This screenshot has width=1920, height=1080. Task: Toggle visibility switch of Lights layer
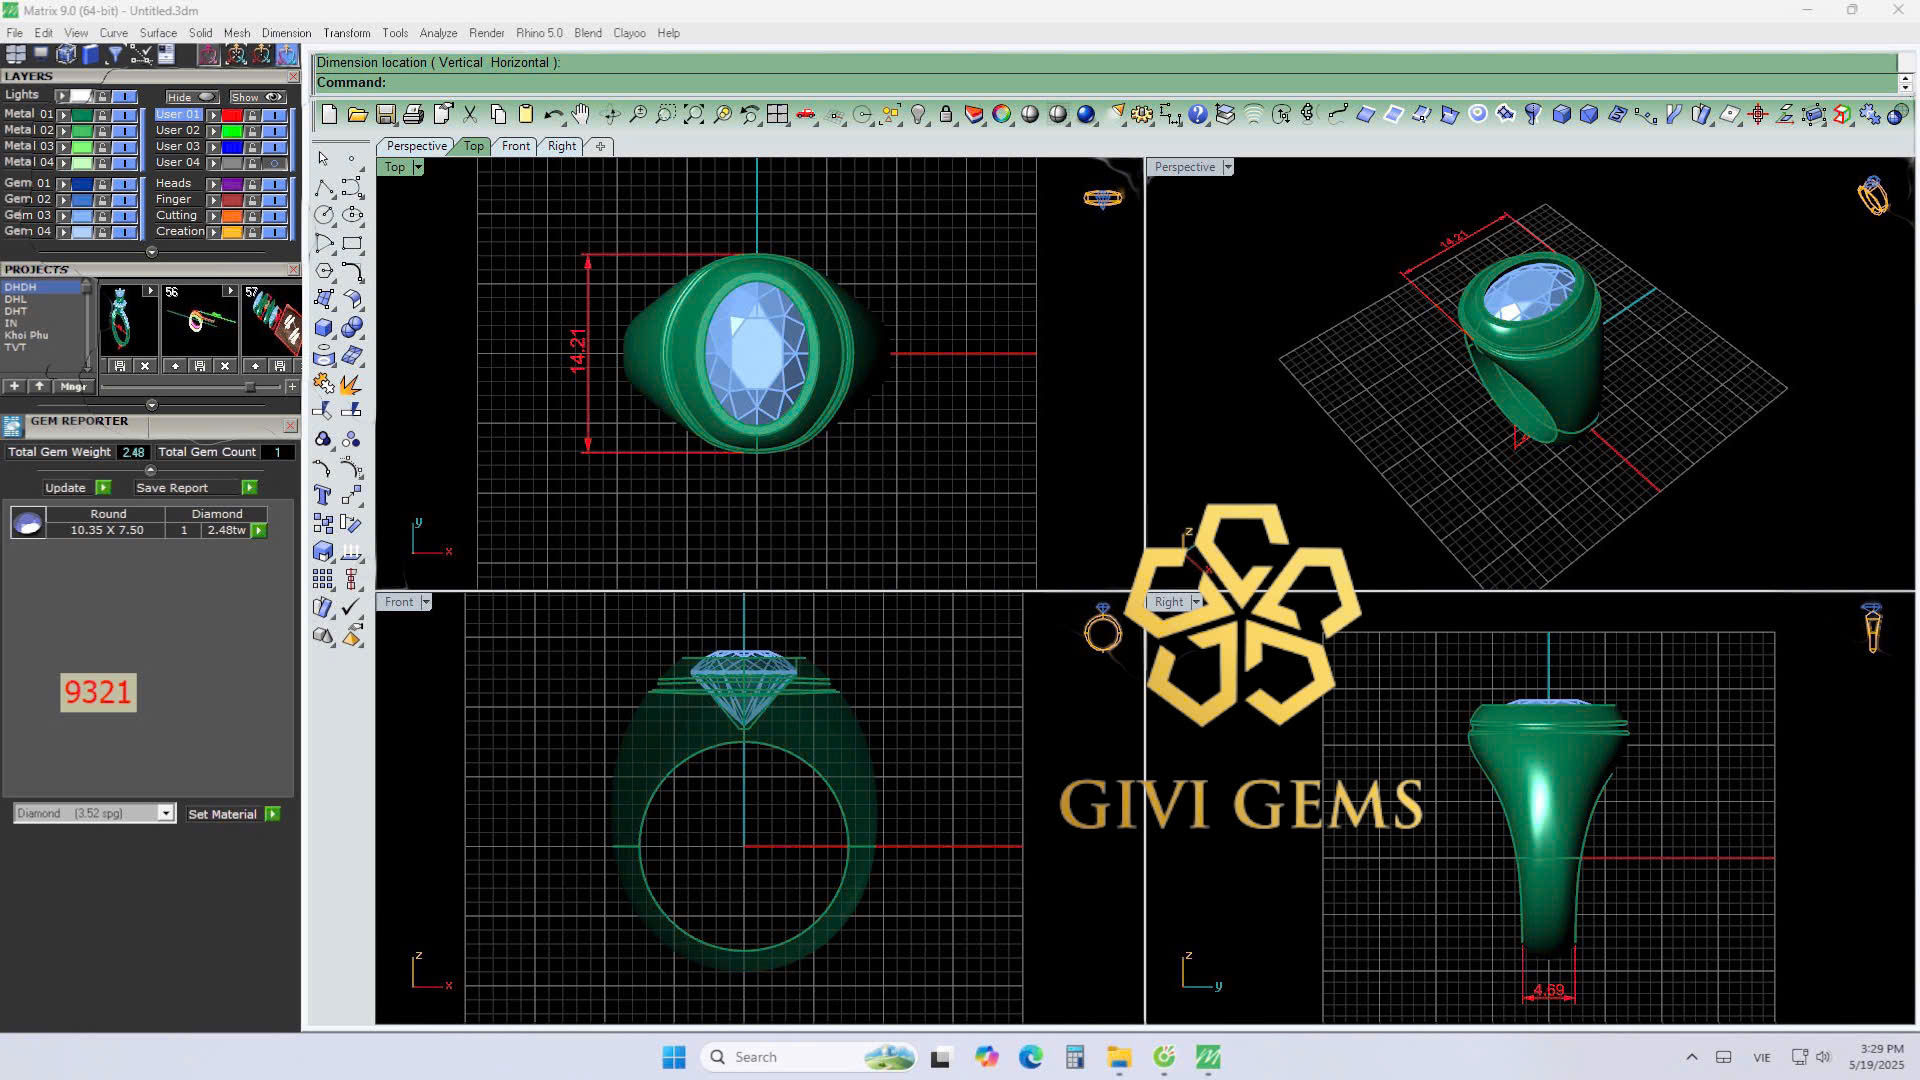click(125, 96)
